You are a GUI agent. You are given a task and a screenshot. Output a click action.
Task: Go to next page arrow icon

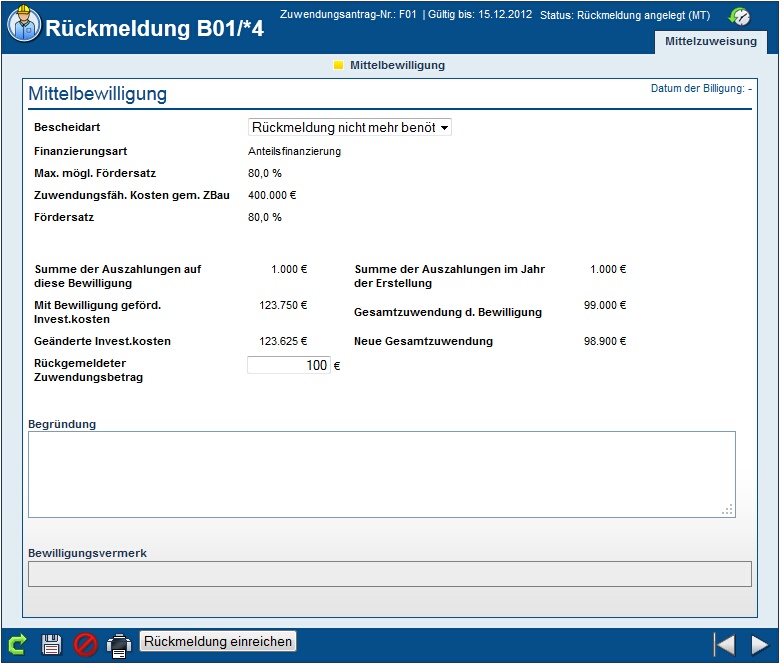click(x=759, y=645)
